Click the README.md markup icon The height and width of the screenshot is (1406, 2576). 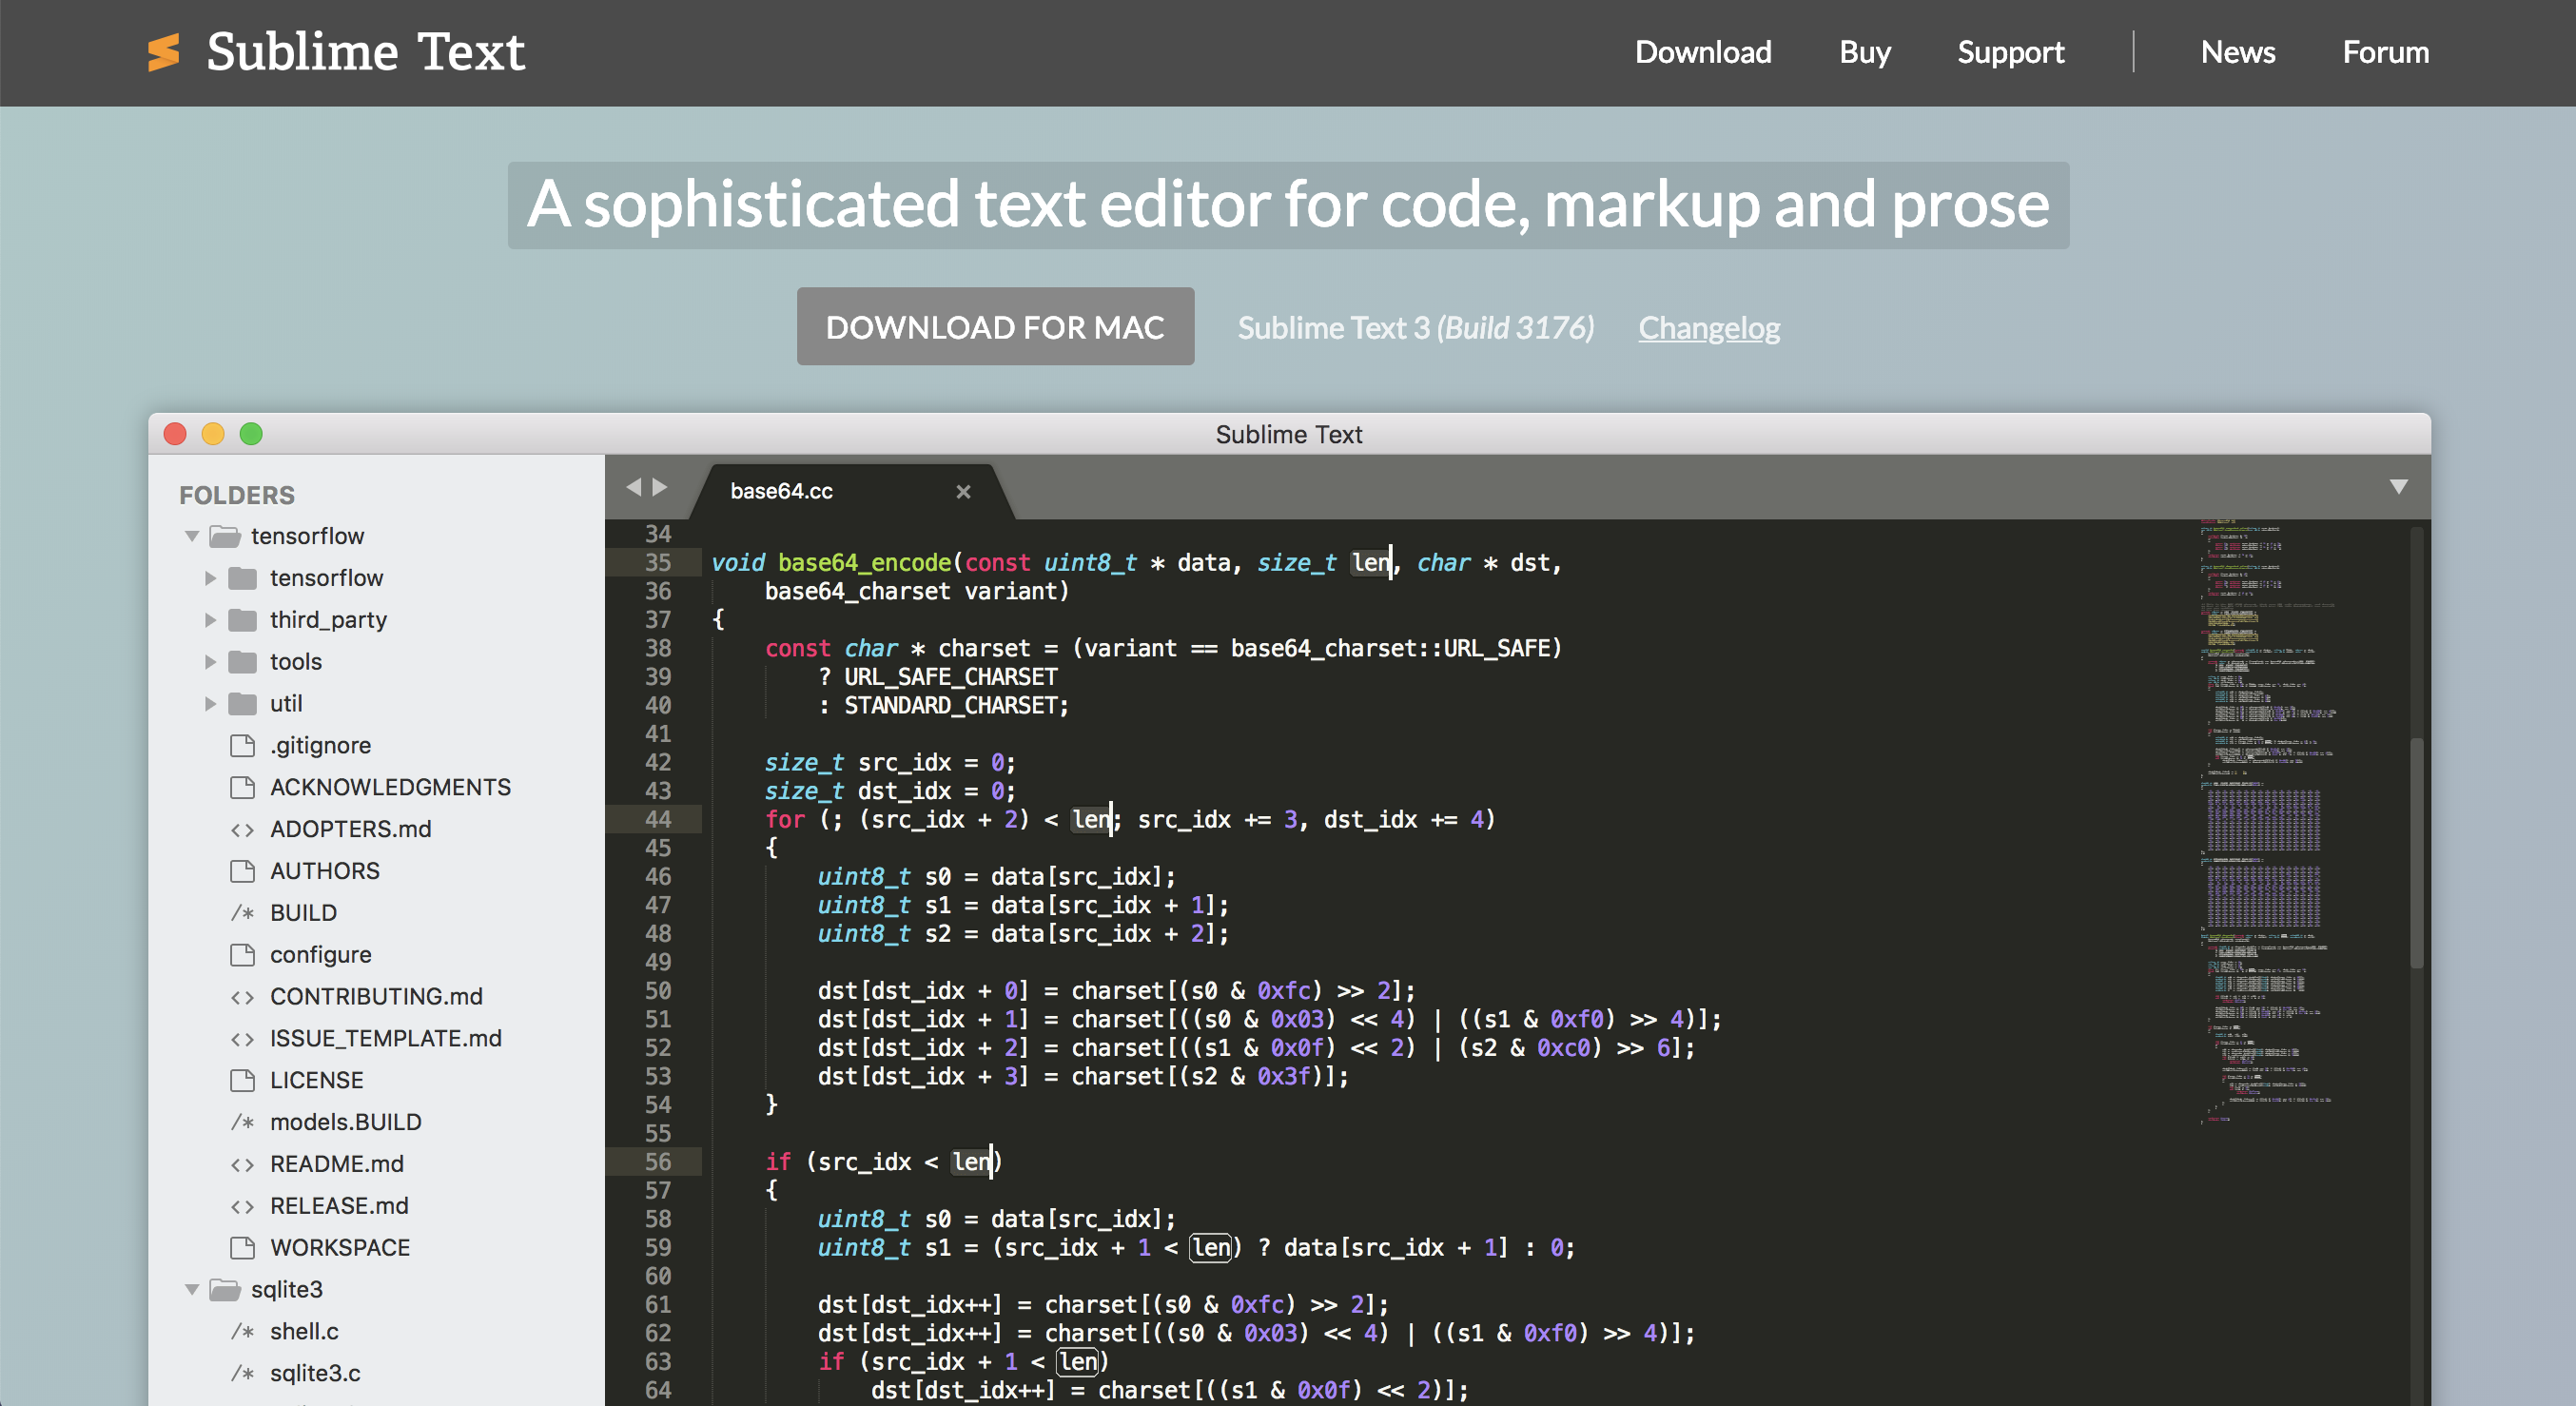pos(242,1165)
